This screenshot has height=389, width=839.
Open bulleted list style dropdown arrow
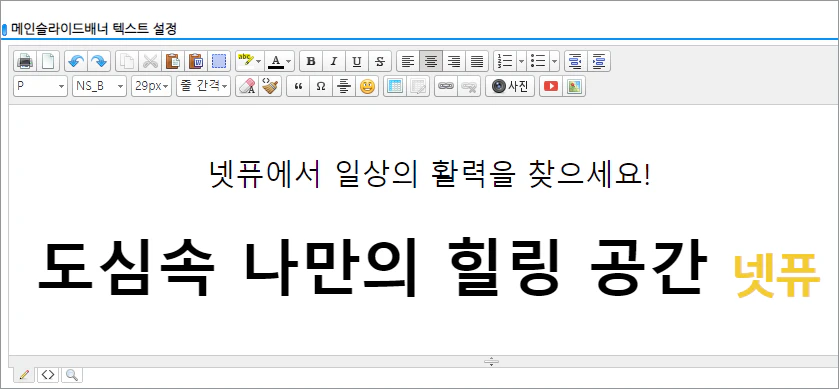(x=554, y=62)
